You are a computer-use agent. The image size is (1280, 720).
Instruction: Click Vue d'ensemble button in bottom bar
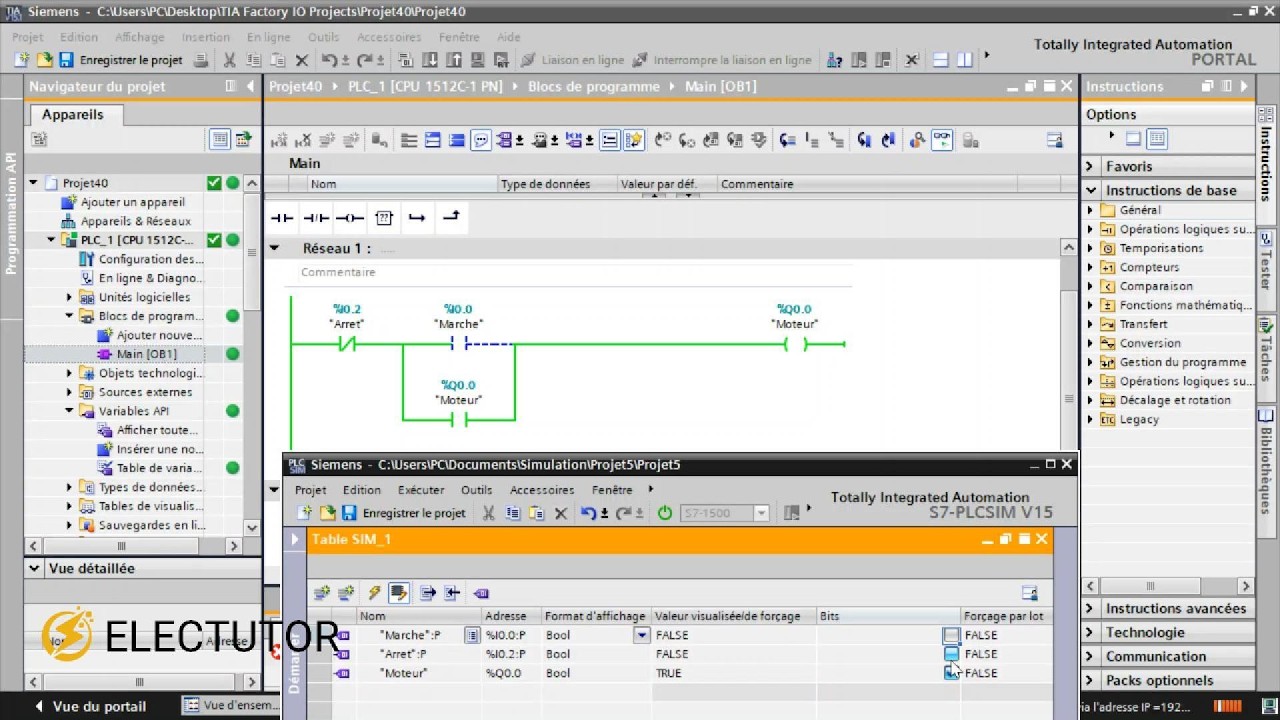[x=232, y=706]
